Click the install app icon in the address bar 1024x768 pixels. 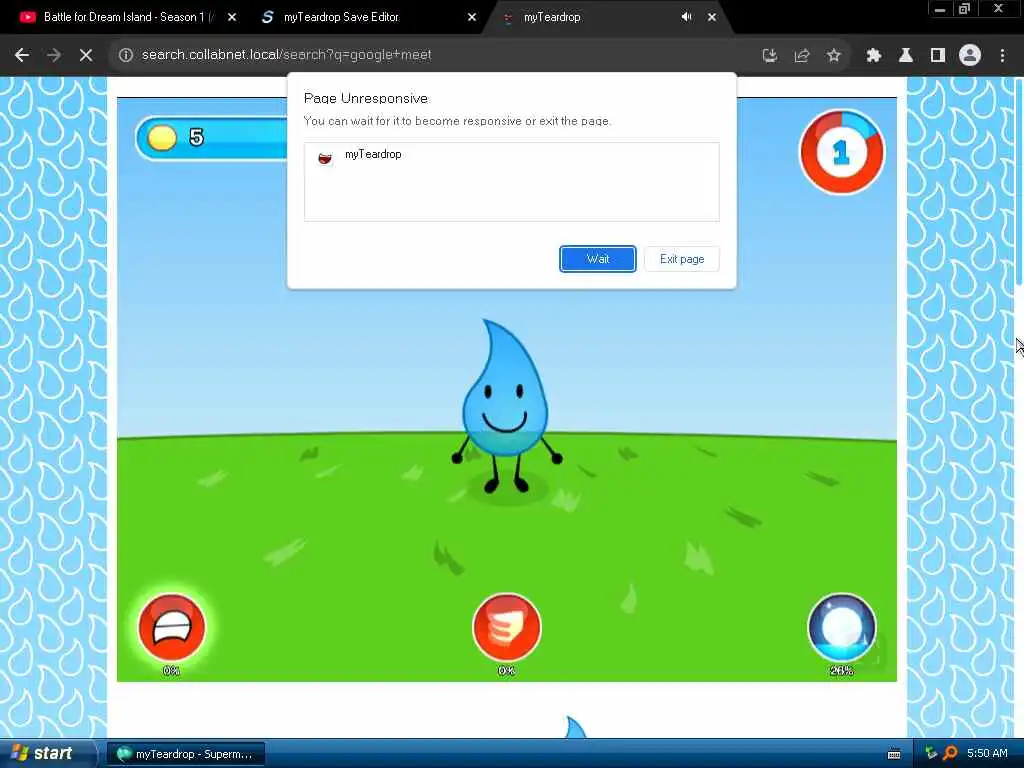click(x=770, y=56)
